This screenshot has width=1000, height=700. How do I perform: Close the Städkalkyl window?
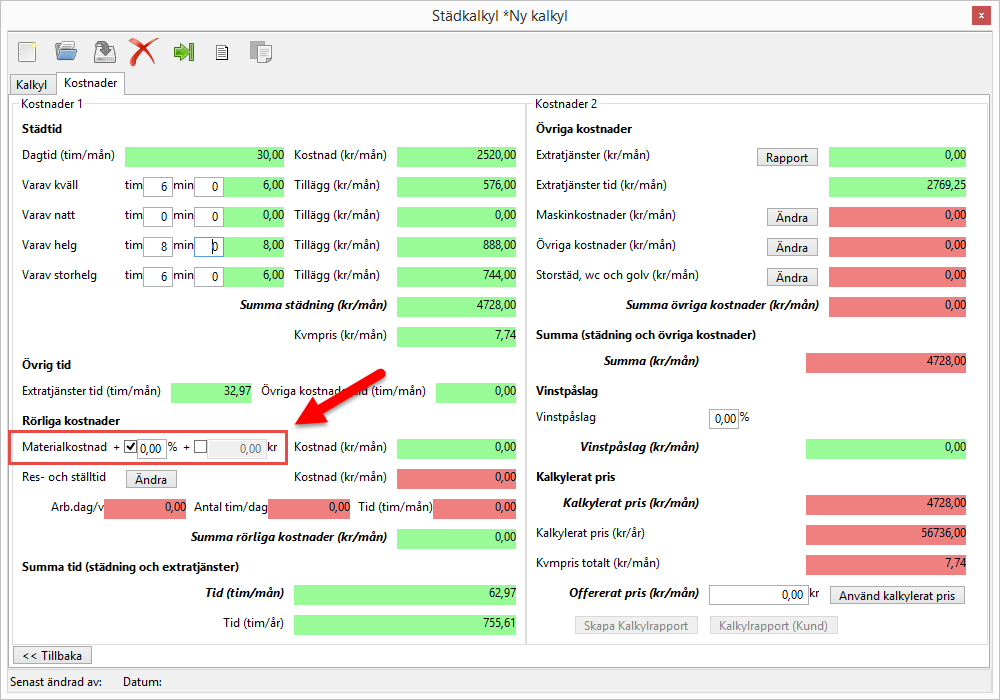[982, 15]
